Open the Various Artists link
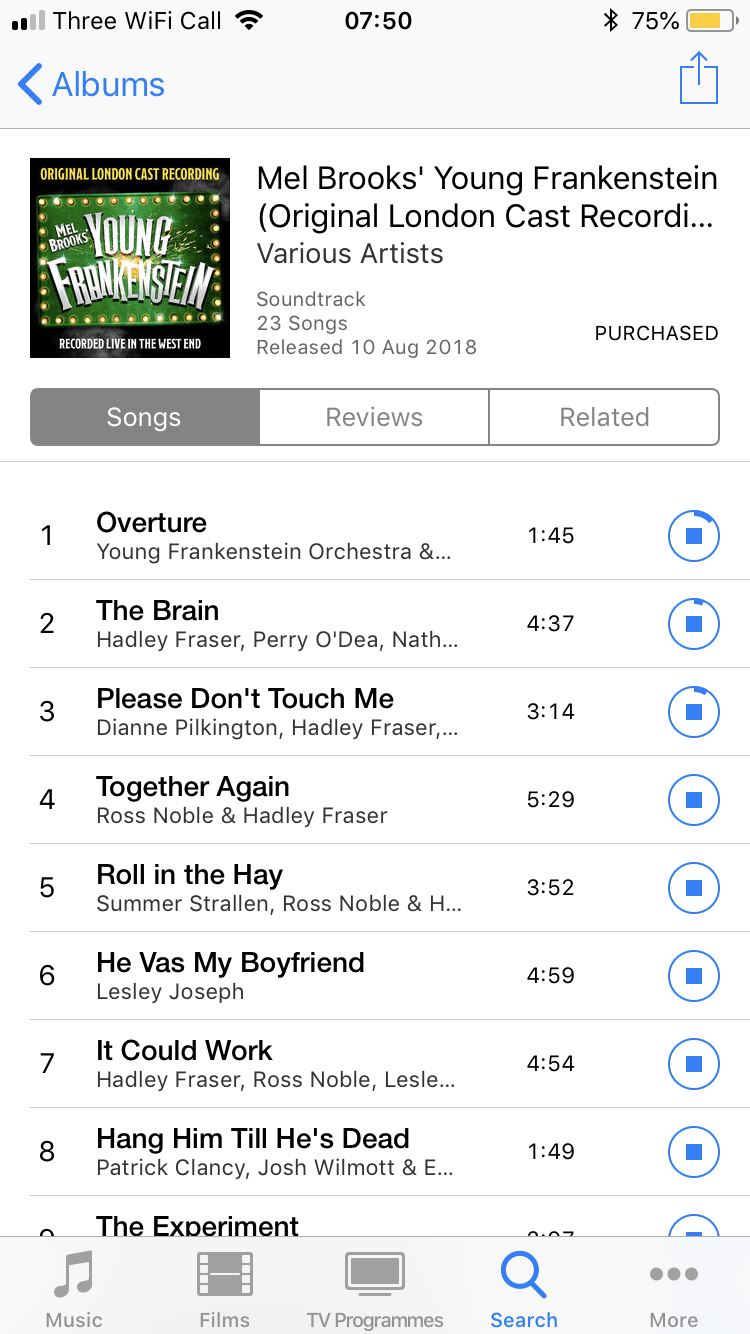Image resolution: width=750 pixels, height=1334 pixels. 350,254
